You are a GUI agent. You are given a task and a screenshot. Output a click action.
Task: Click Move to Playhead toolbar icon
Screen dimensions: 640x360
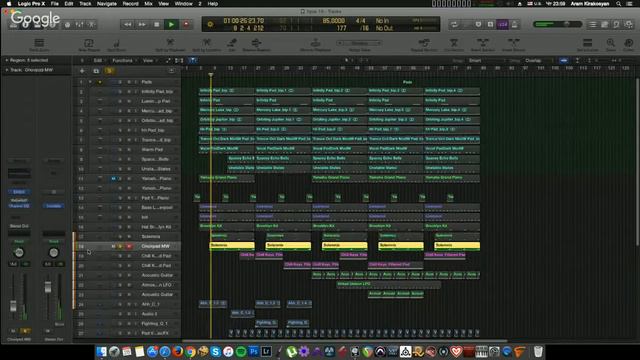tap(315, 44)
